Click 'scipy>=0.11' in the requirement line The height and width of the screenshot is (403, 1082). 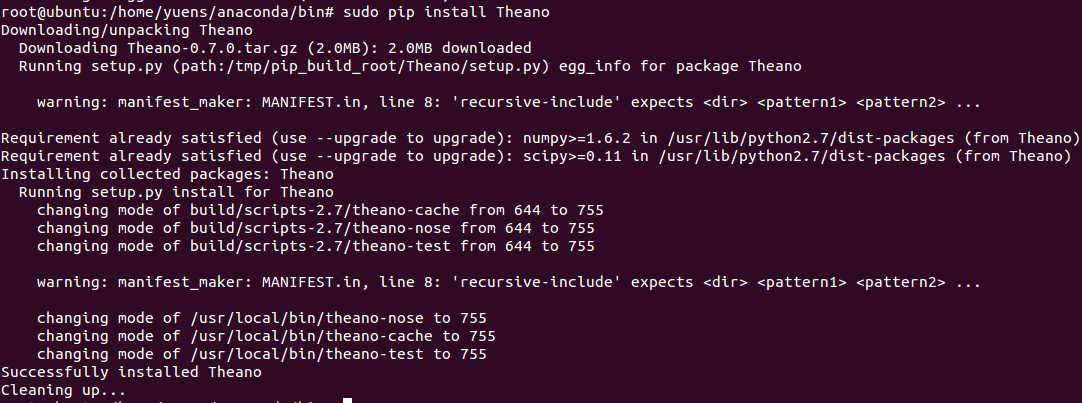coord(572,156)
